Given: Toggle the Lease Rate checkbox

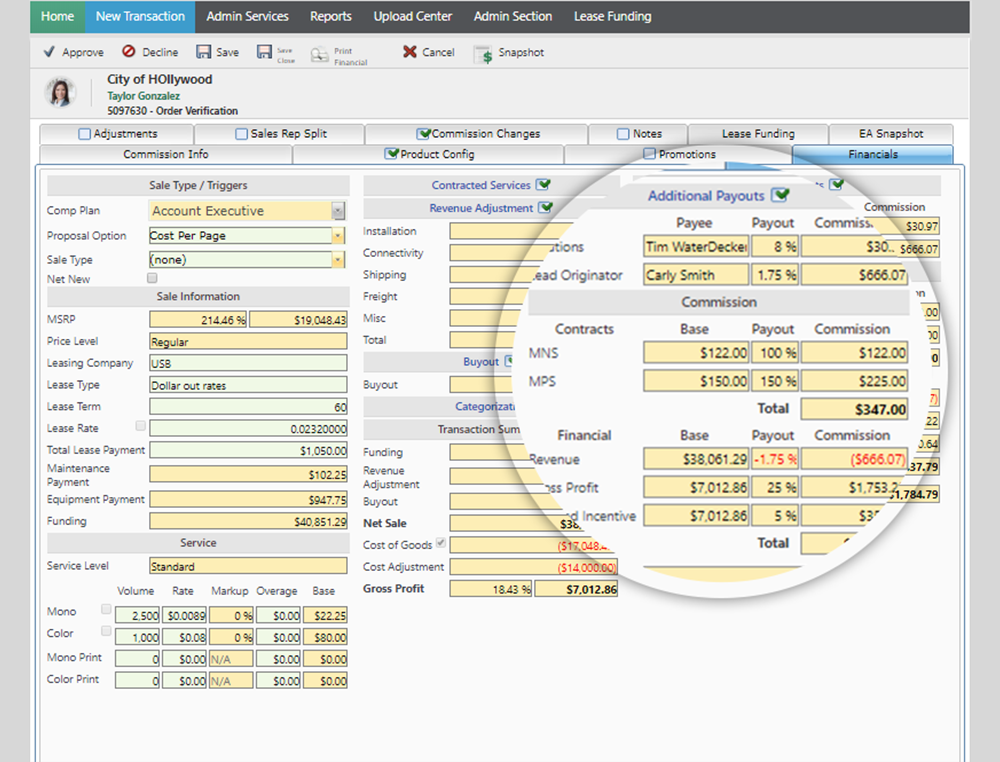Looking at the screenshot, I should point(140,425).
